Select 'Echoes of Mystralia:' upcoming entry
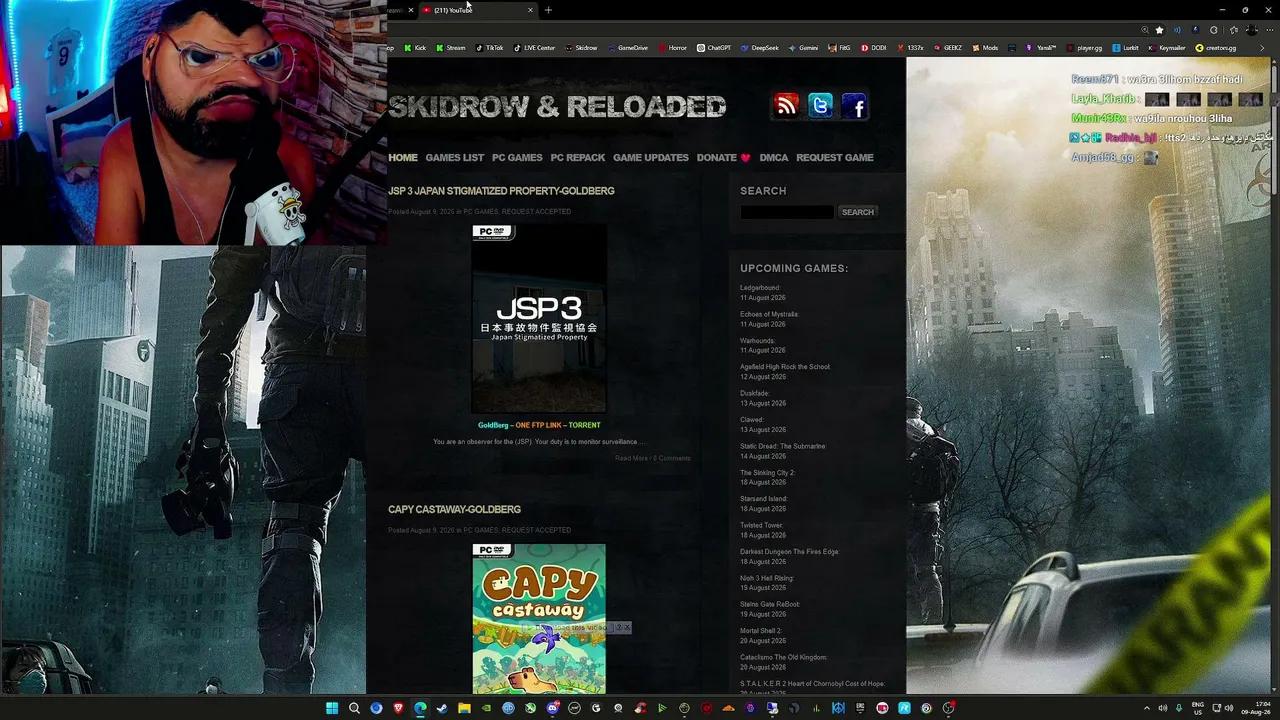 (x=769, y=314)
